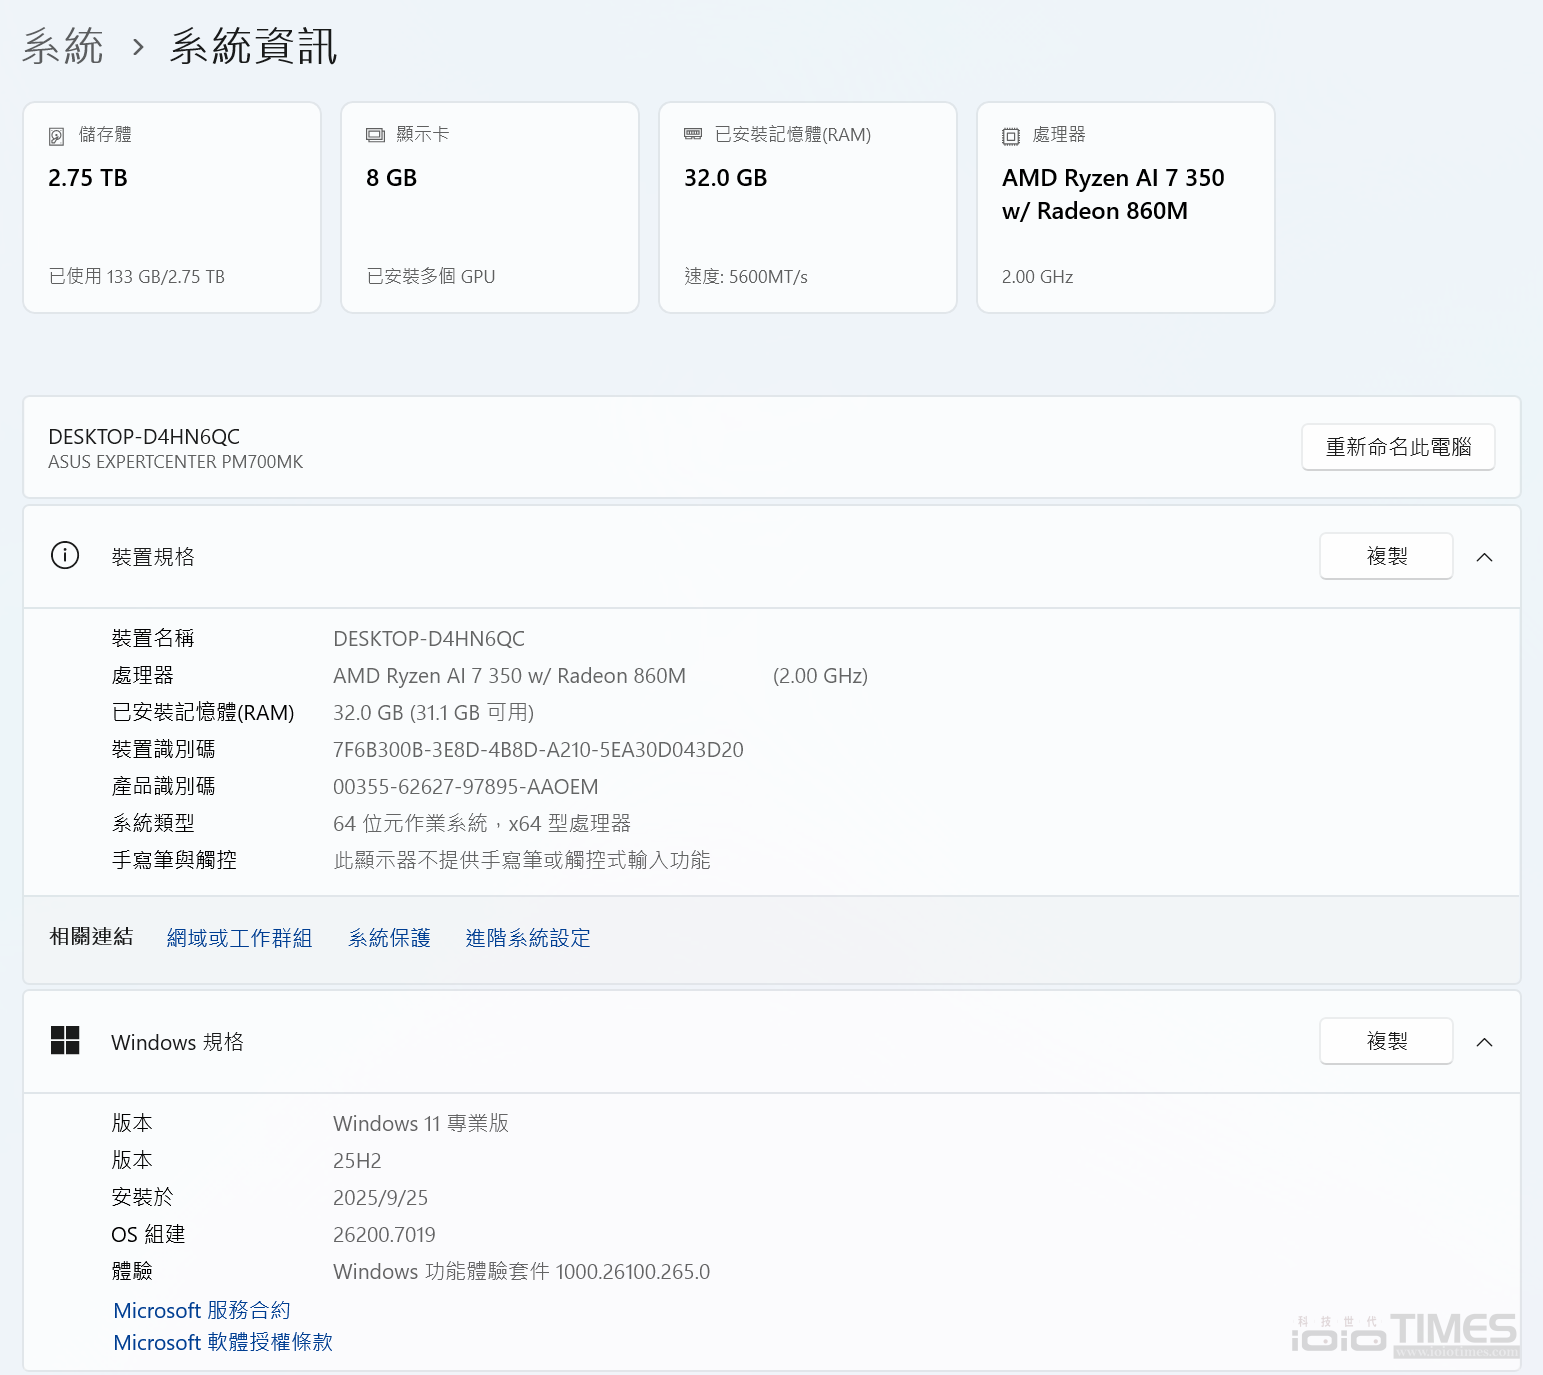Rename this PC using the rename button
1543x1375 pixels.
coord(1397,447)
